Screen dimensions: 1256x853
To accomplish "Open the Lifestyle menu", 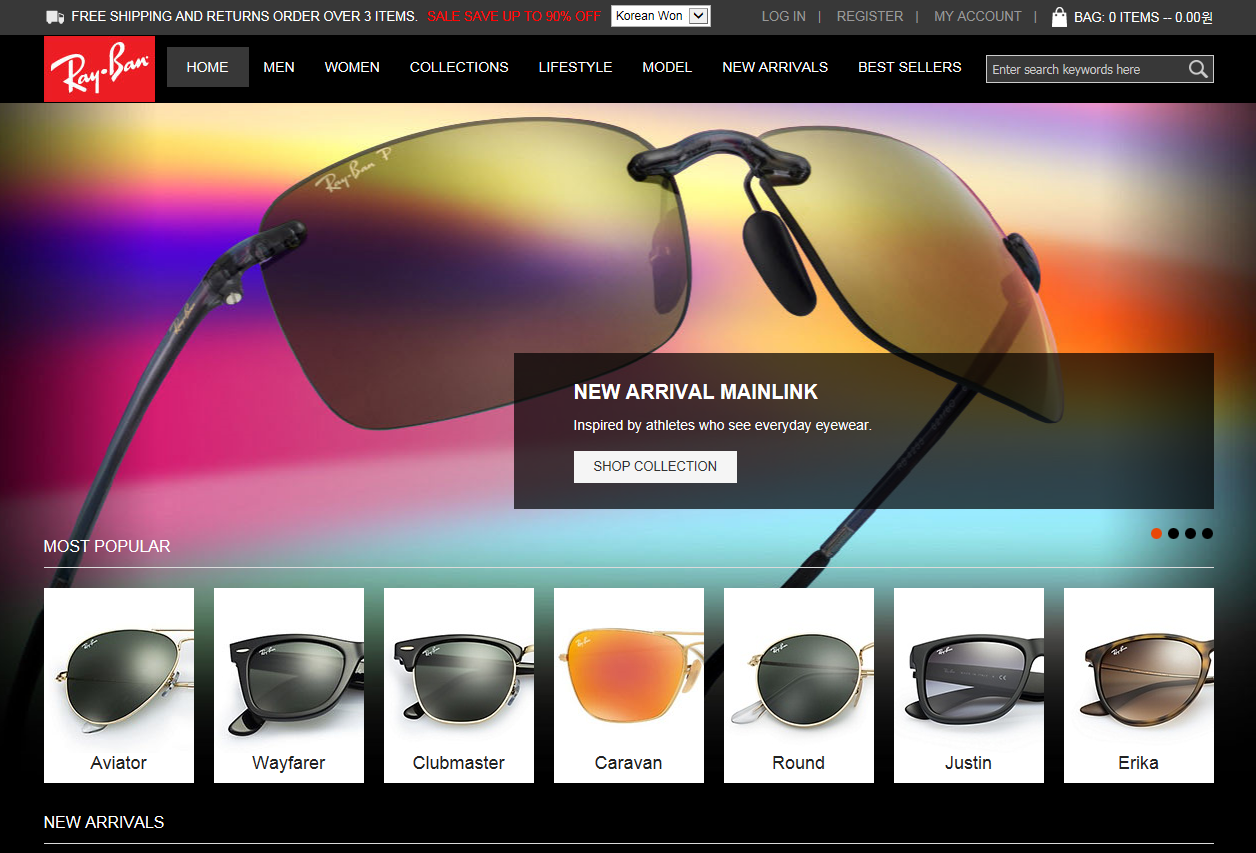I will (575, 67).
